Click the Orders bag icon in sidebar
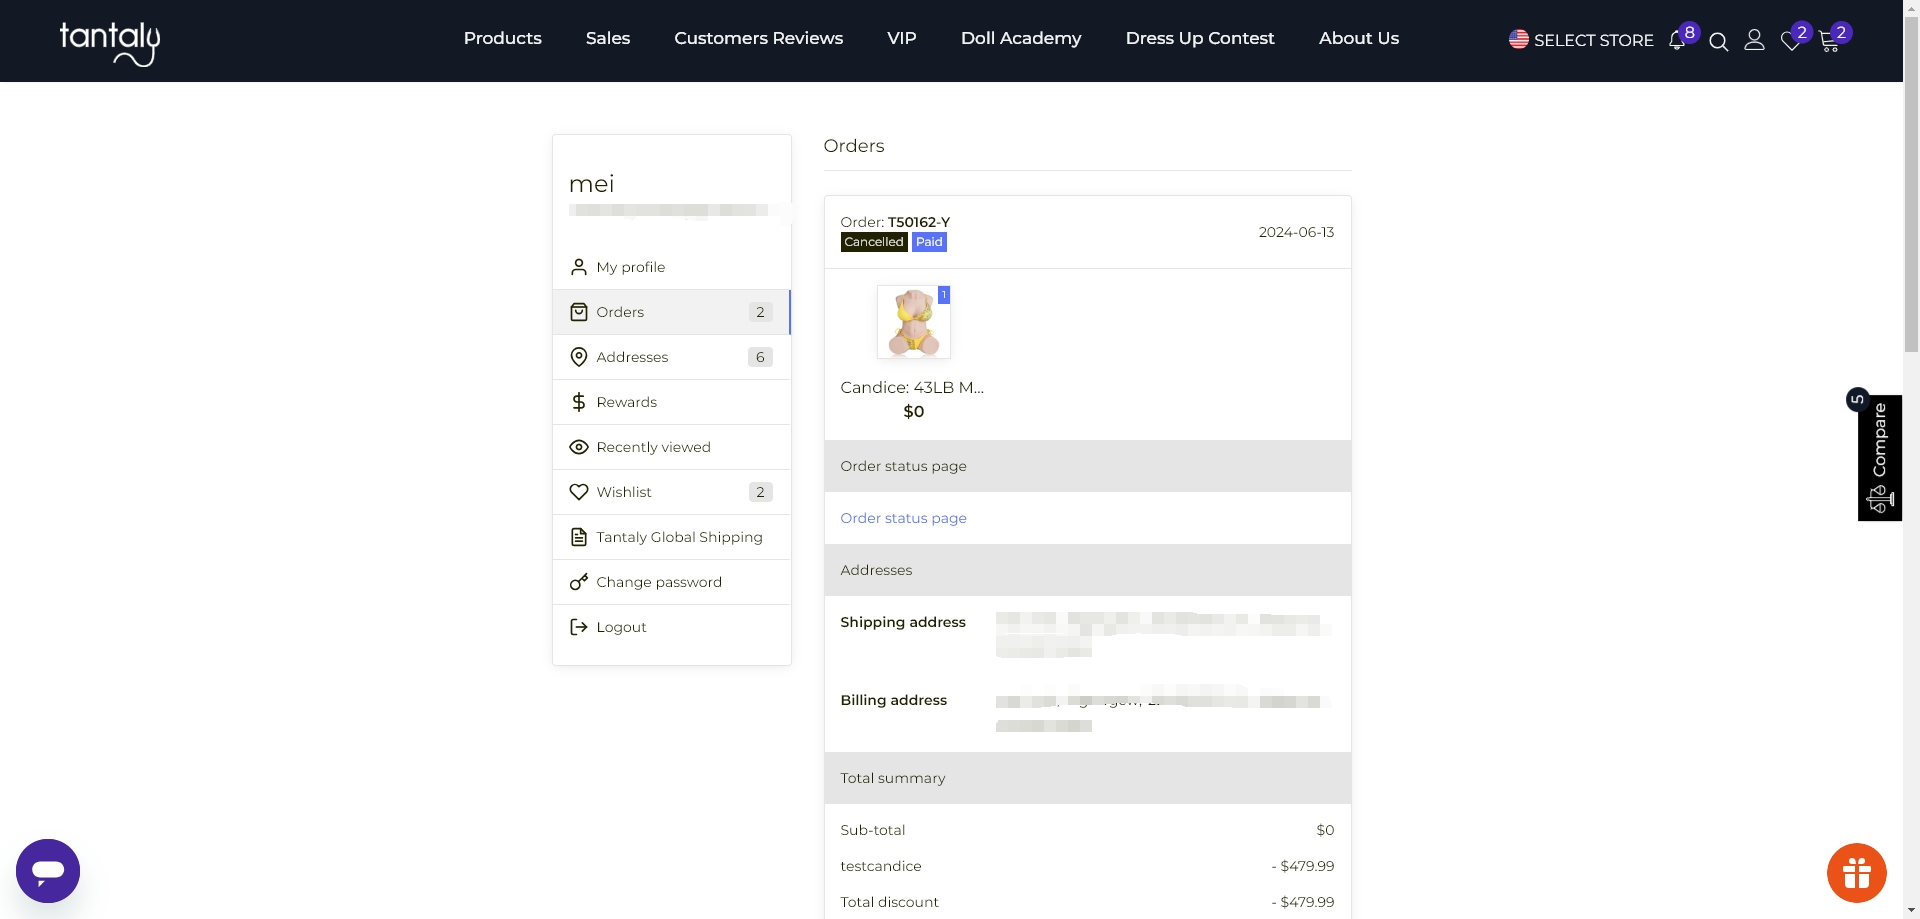Viewport: 1920px width, 919px height. 579,312
